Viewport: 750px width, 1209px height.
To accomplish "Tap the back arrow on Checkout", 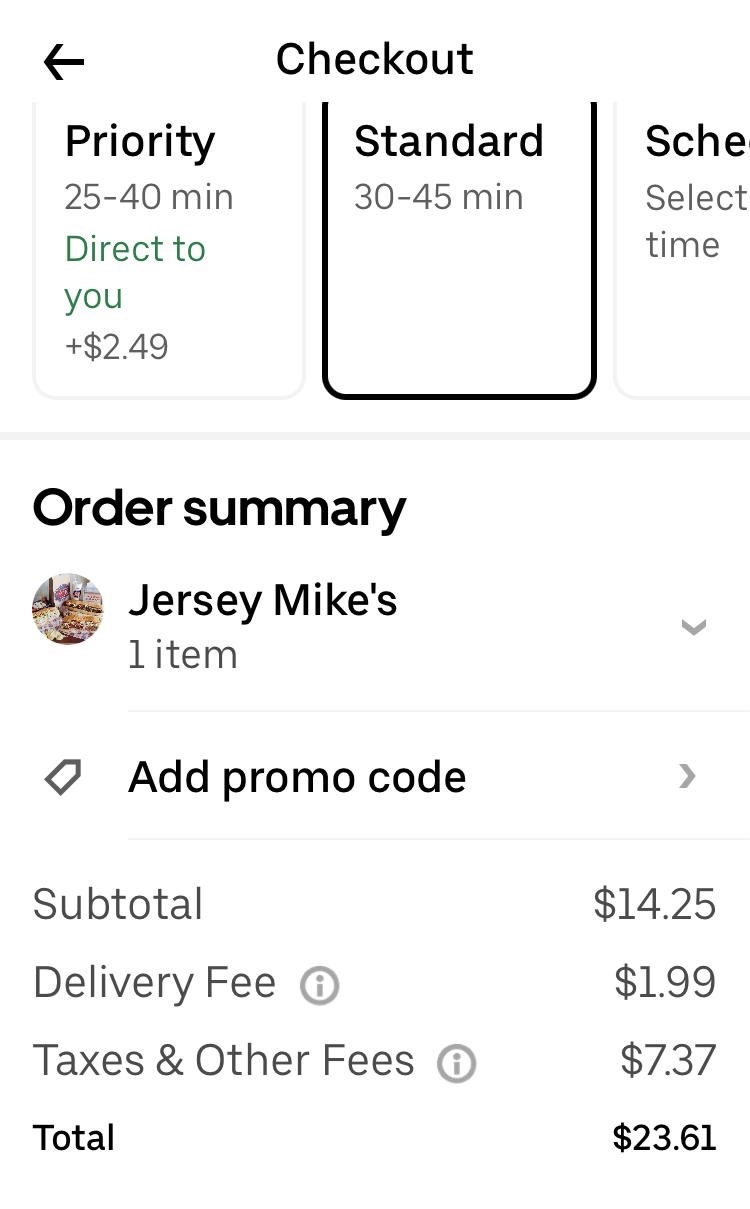I will tap(64, 62).
